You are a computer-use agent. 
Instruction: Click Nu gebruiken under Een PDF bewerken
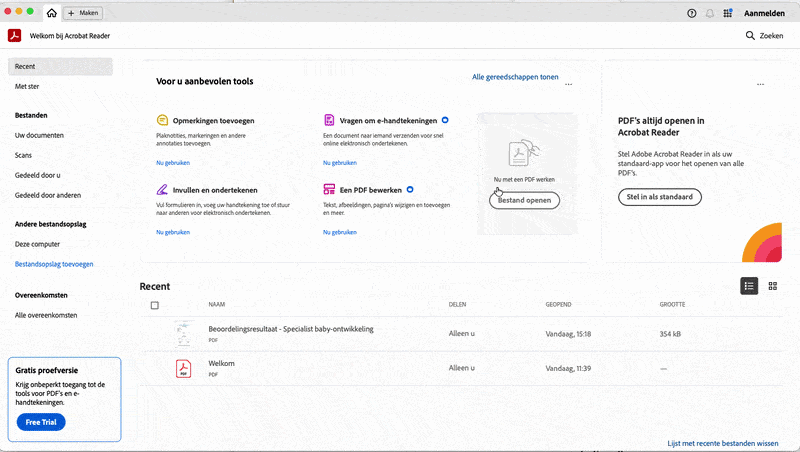tap(340, 232)
